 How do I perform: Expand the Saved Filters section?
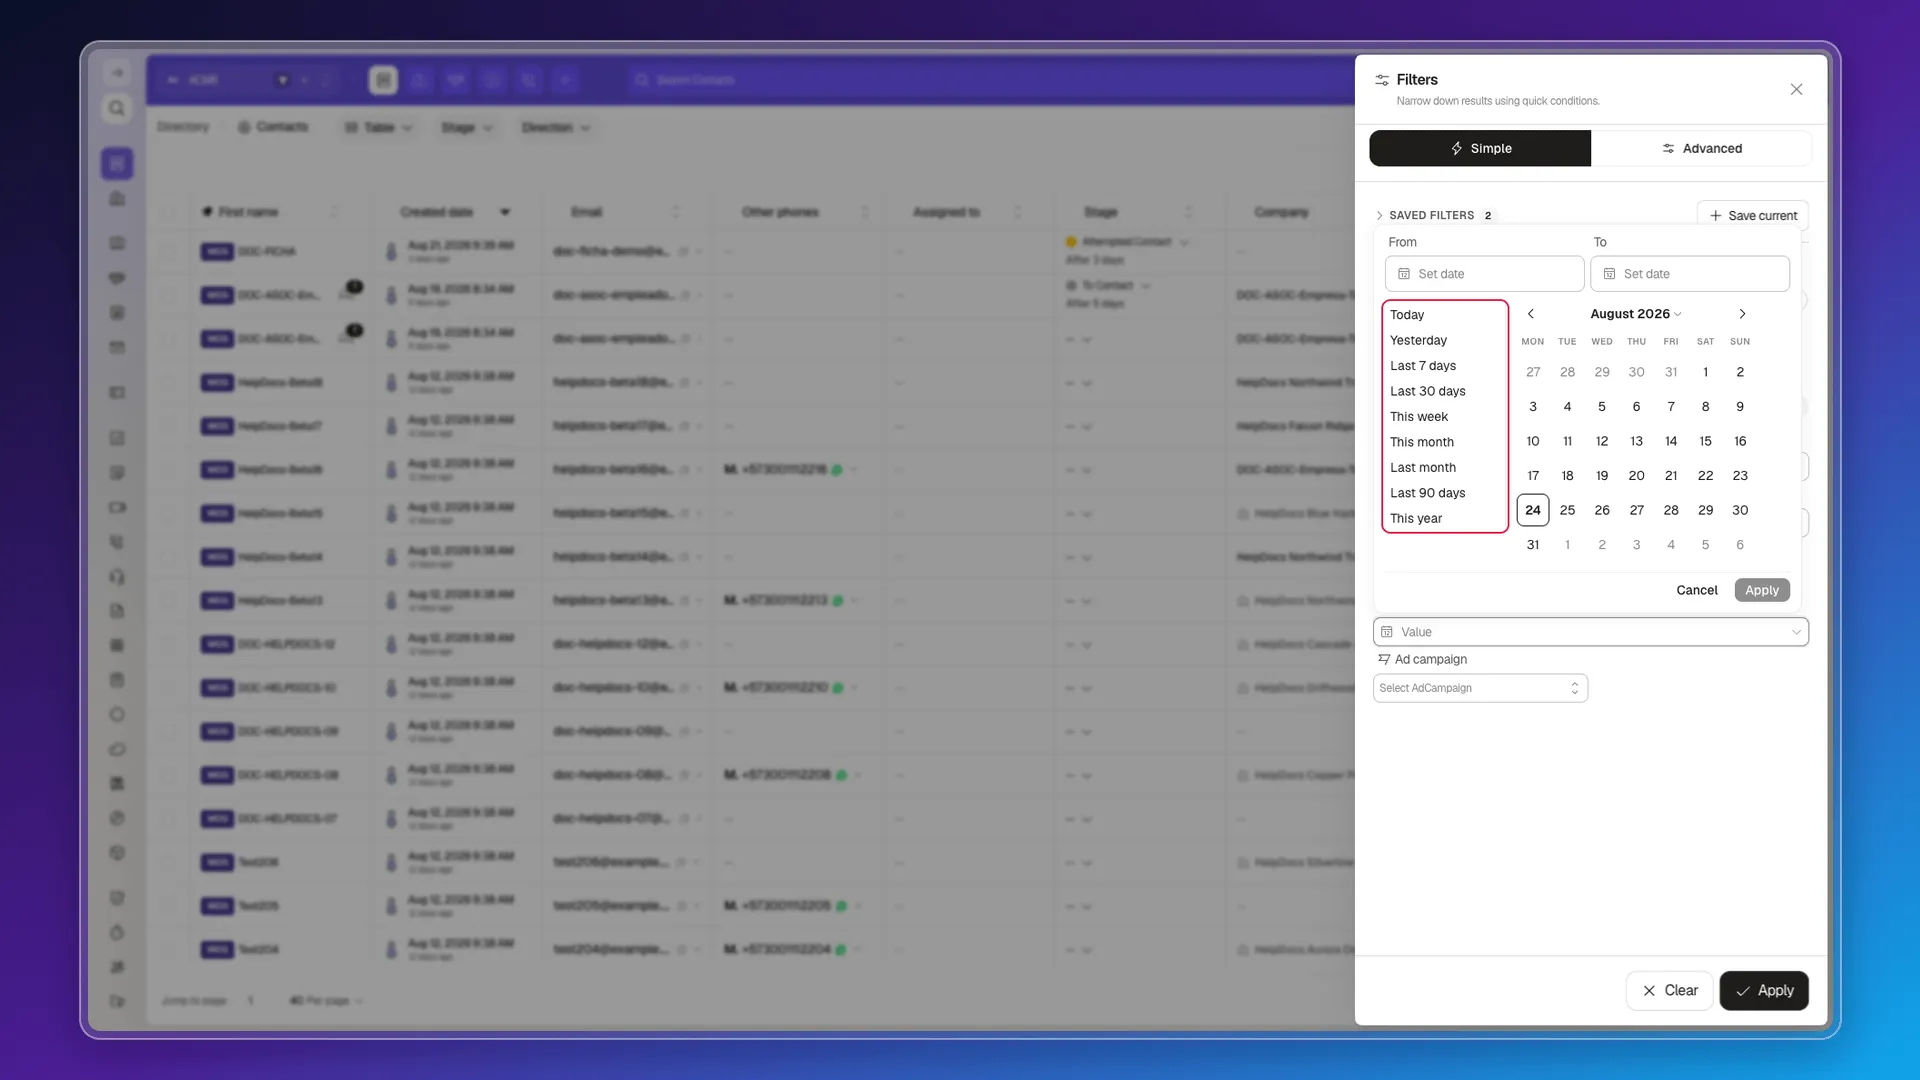point(1432,215)
